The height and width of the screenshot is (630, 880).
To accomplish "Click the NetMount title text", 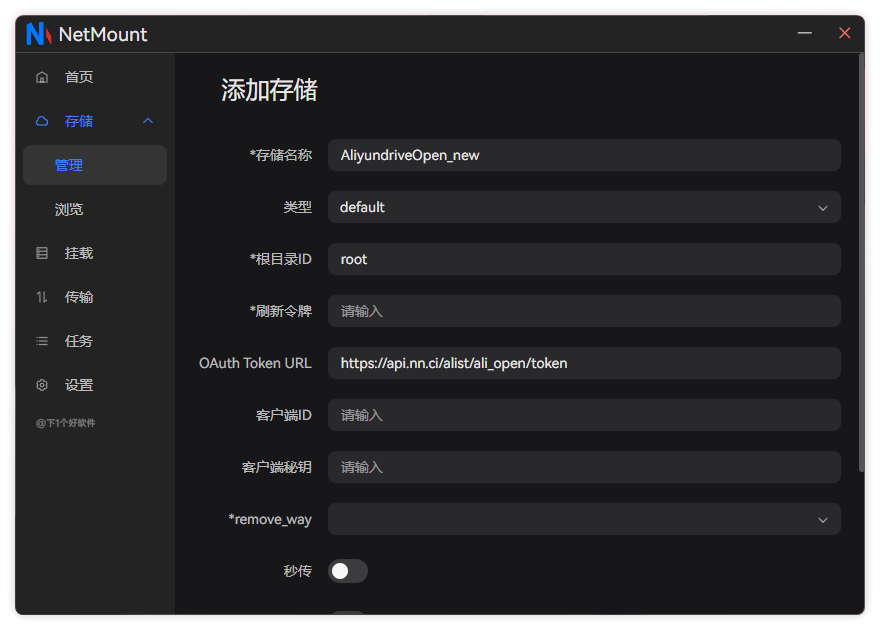I will tap(103, 34).
